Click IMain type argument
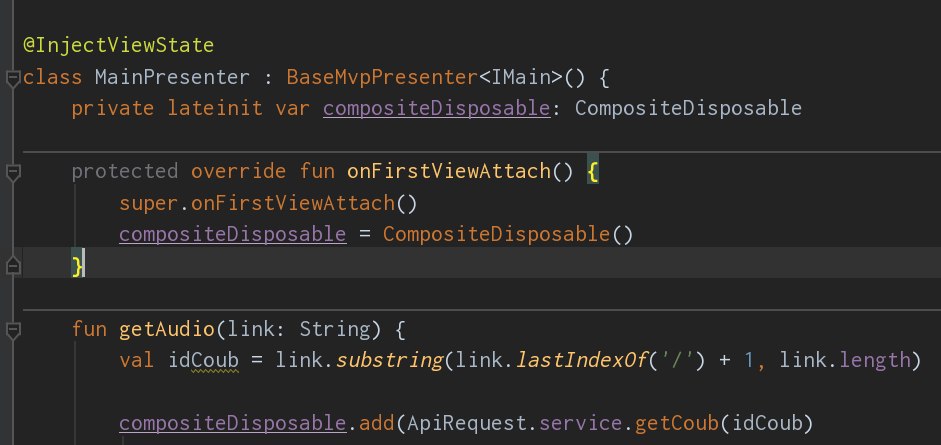This screenshot has height=445, width=941. (x=520, y=77)
